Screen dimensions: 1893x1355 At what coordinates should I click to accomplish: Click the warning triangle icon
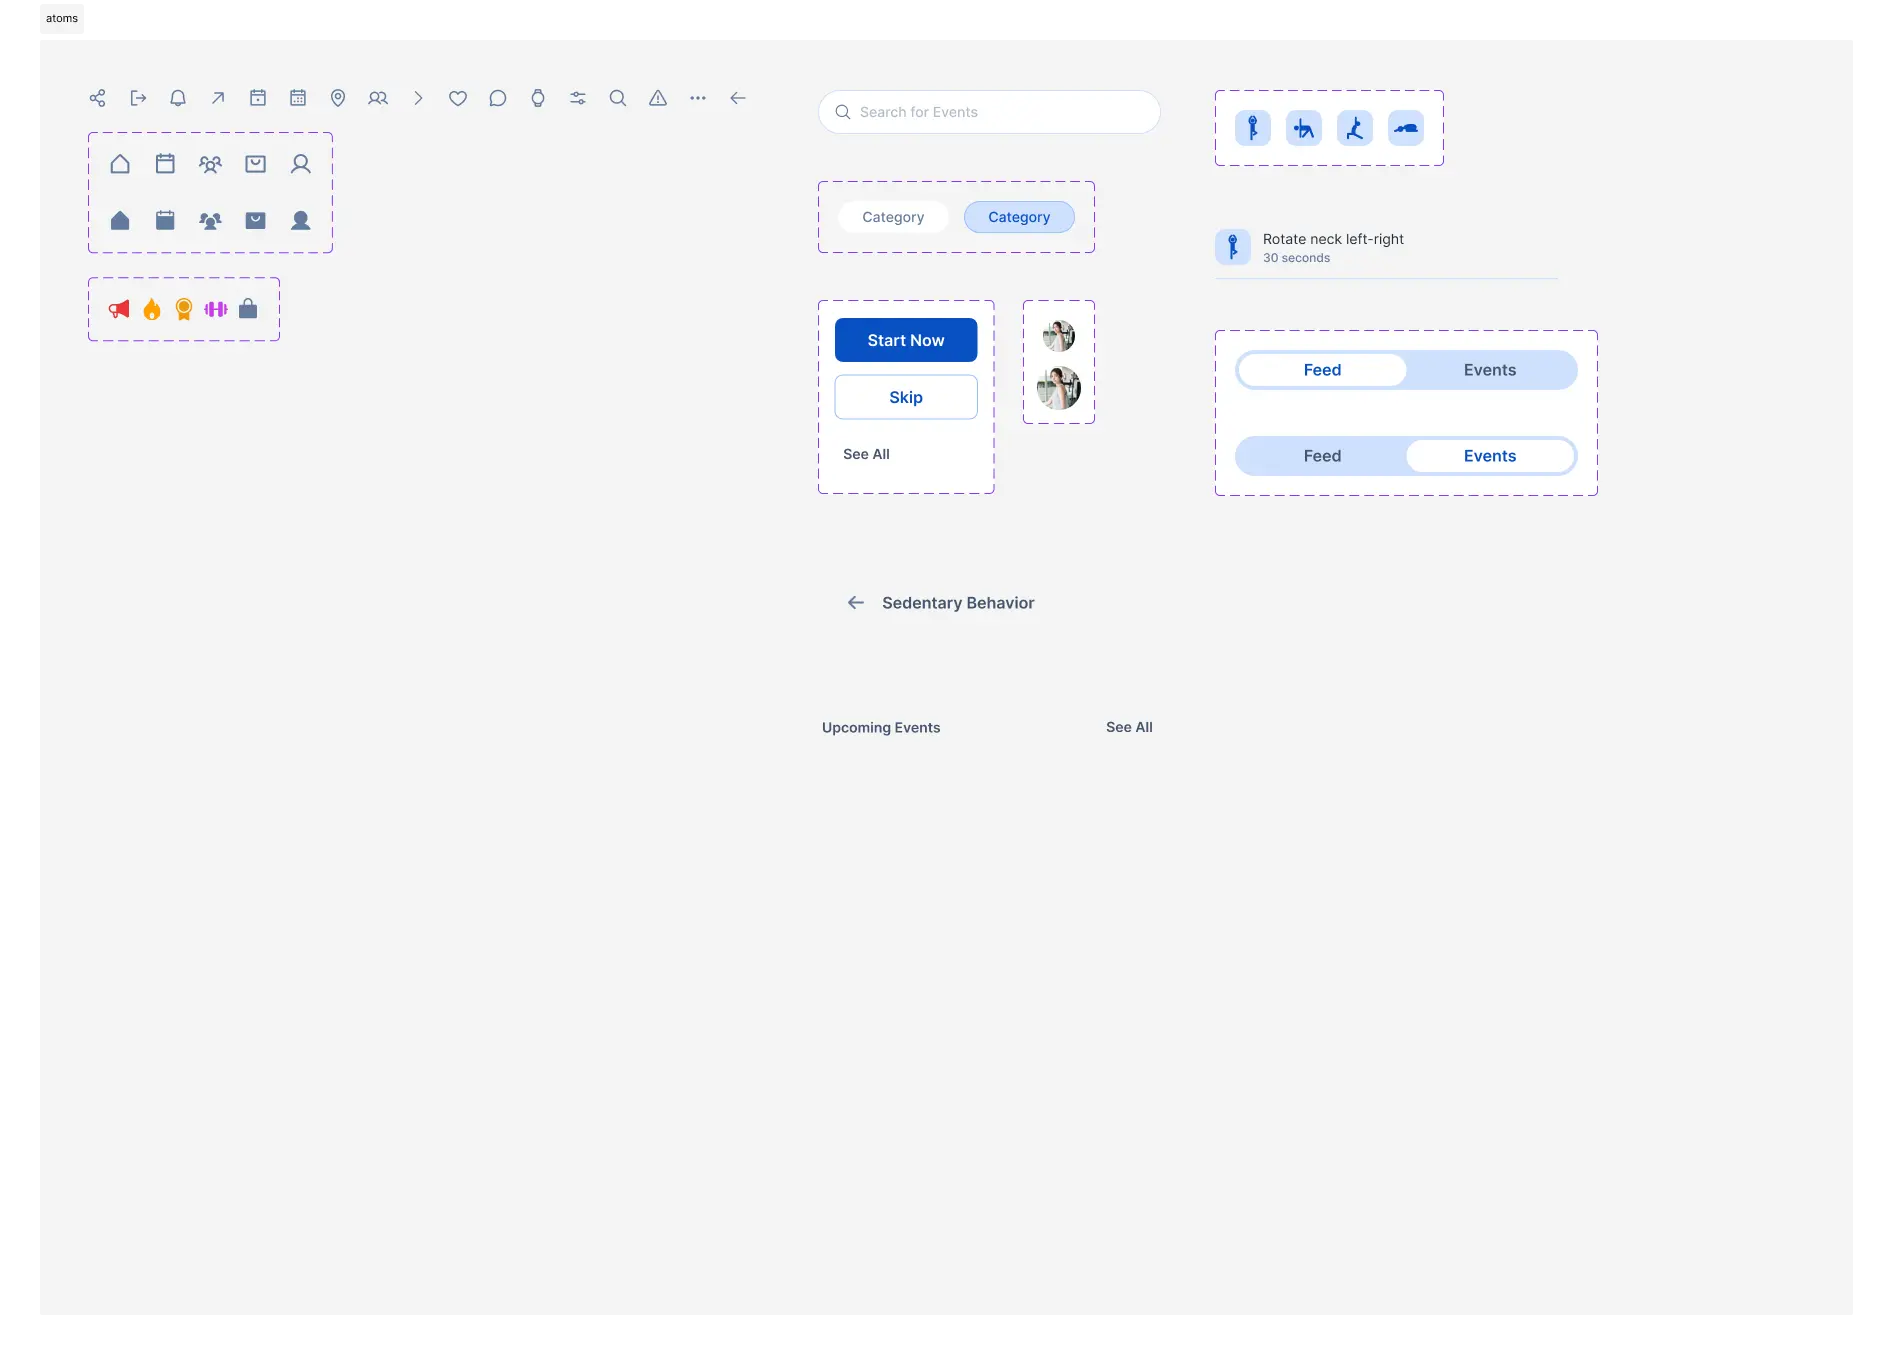point(658,98)
